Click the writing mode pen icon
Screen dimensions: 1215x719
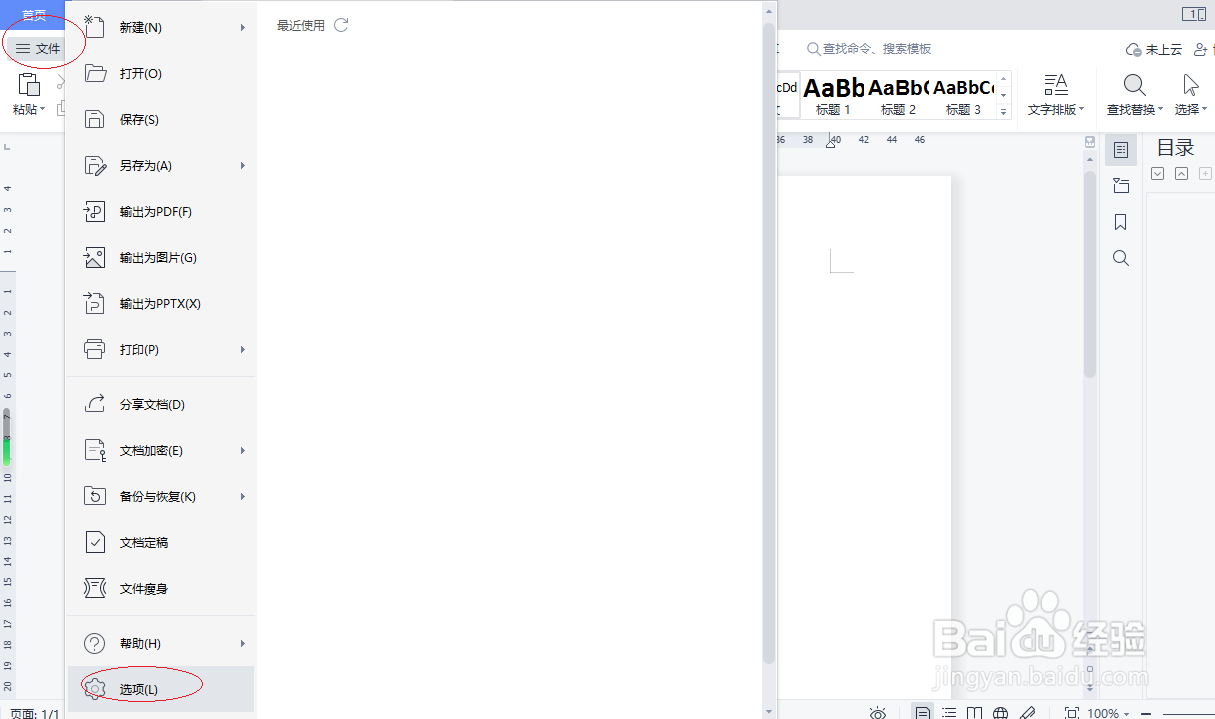coord(1026,712)
